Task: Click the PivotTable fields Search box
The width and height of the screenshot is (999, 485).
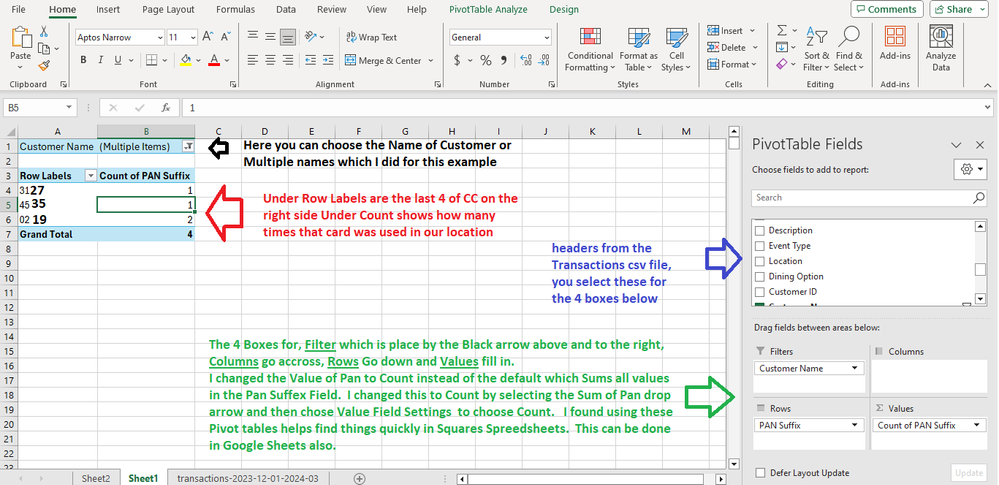Action: [860, 198]
